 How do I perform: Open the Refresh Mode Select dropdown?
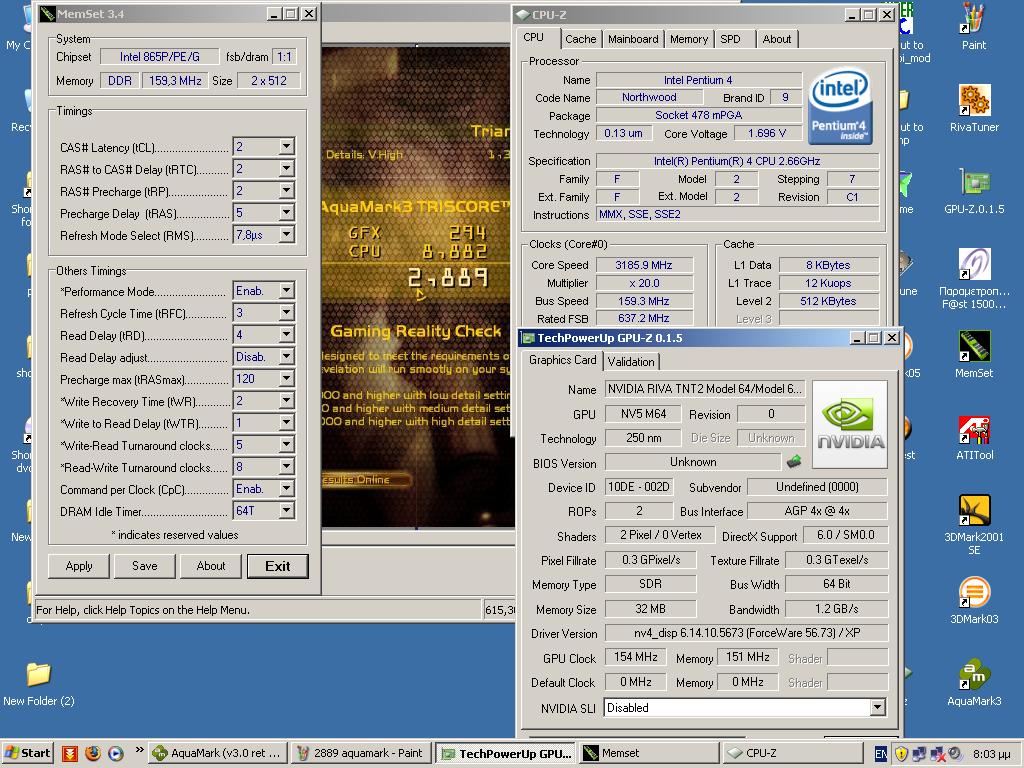coord(286,234)
